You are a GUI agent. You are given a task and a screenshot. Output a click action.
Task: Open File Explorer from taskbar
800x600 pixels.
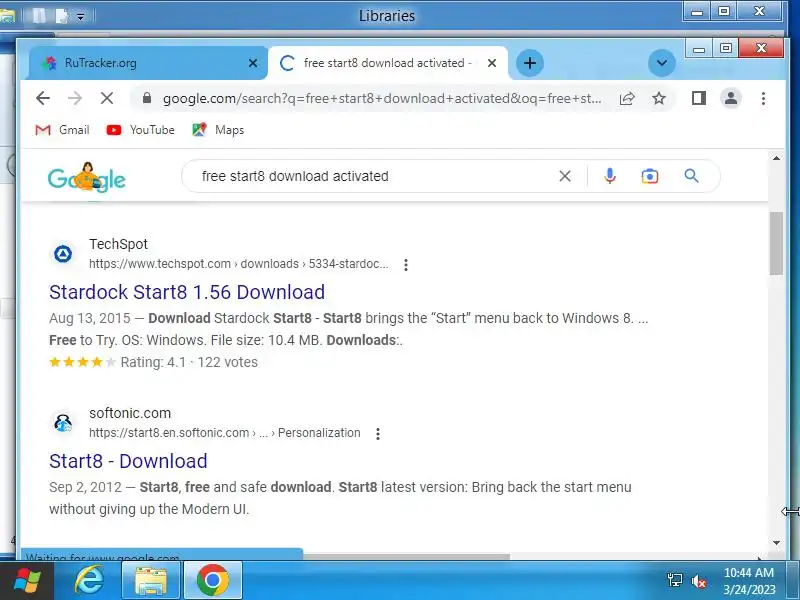tap(151, 581)
